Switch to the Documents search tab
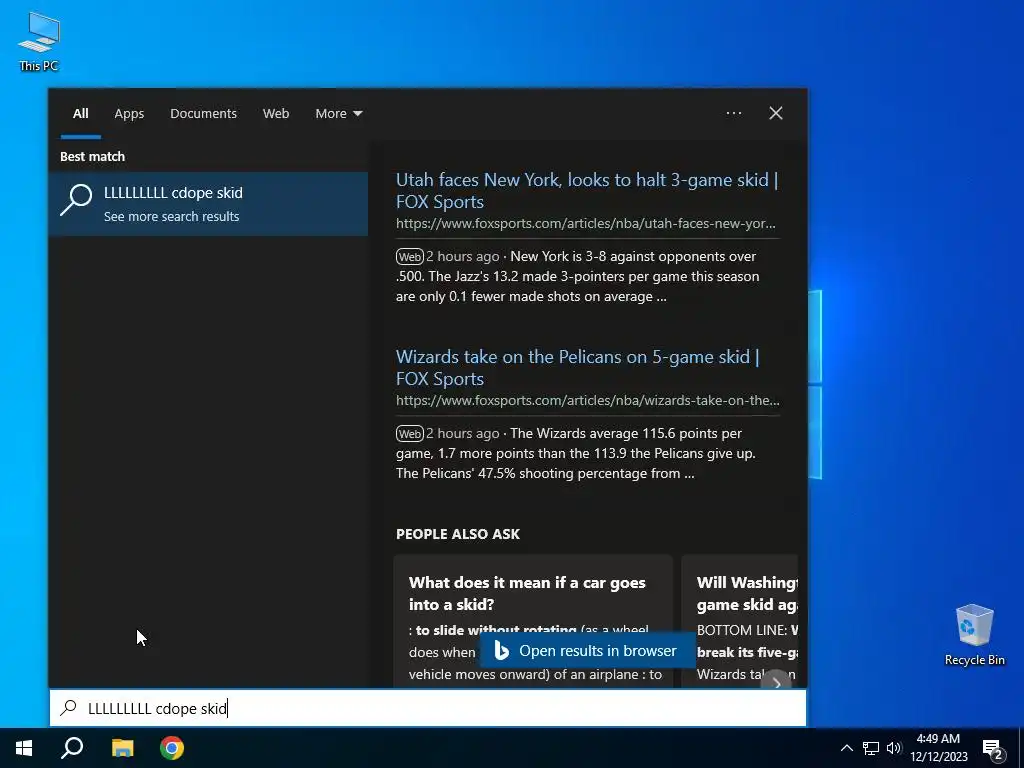This screenshot has width=1024, height=768. pos(203,114)
